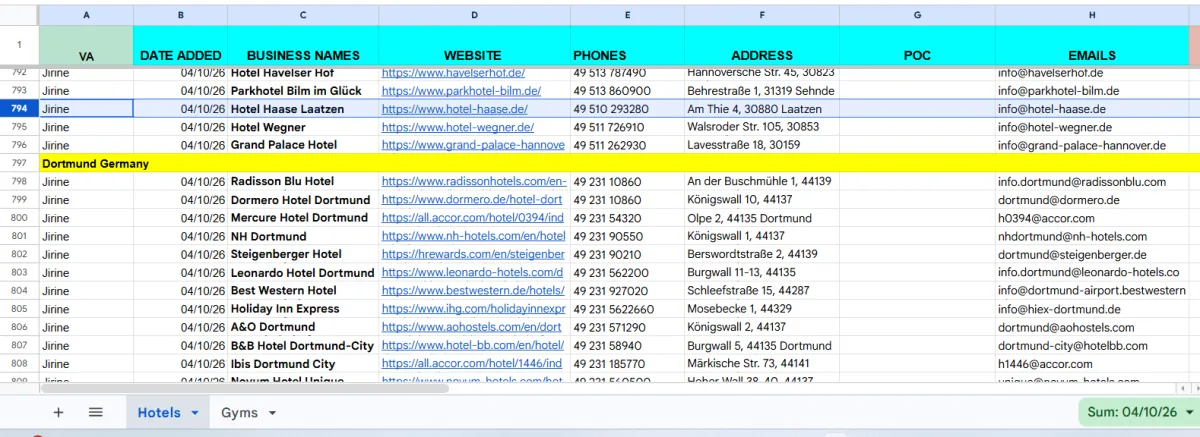This screenshot has height=437, width=1200.
Task: Select the Jirine cell in row 794
Action: click(86, 109)
